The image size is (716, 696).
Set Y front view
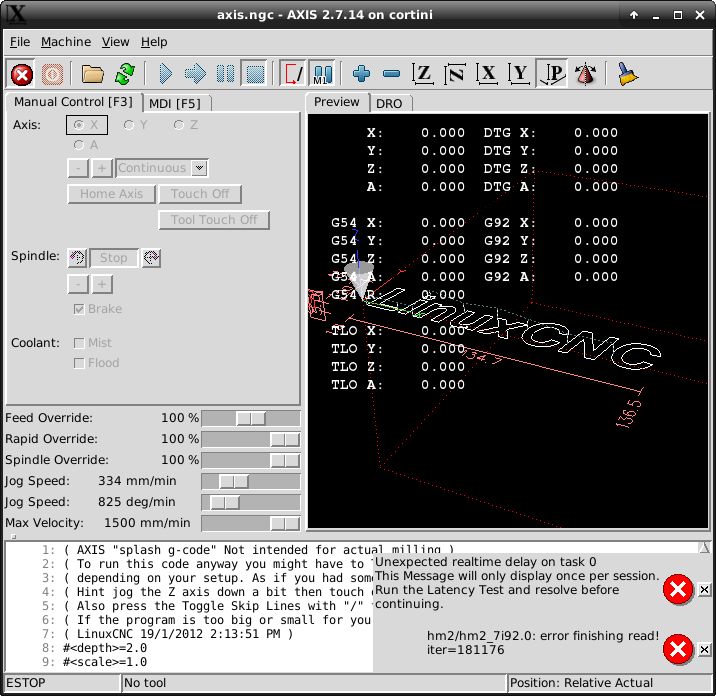pos(520,74)
